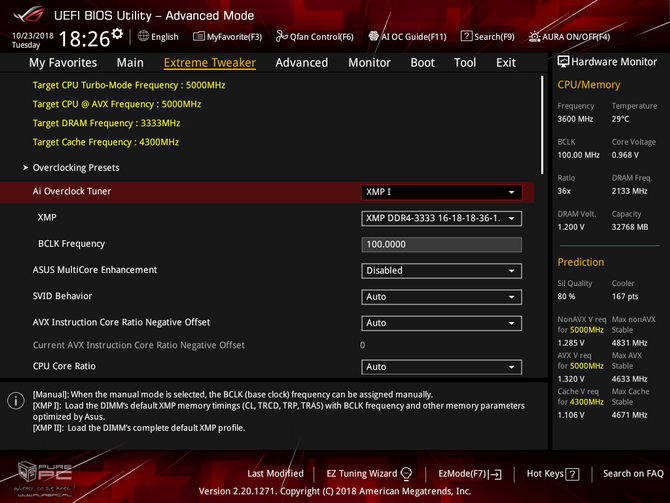Image resolution: width=670 pixels, height=503 pixels.
Task: Click Hot Keys label
Action: [x=545, y=474]
